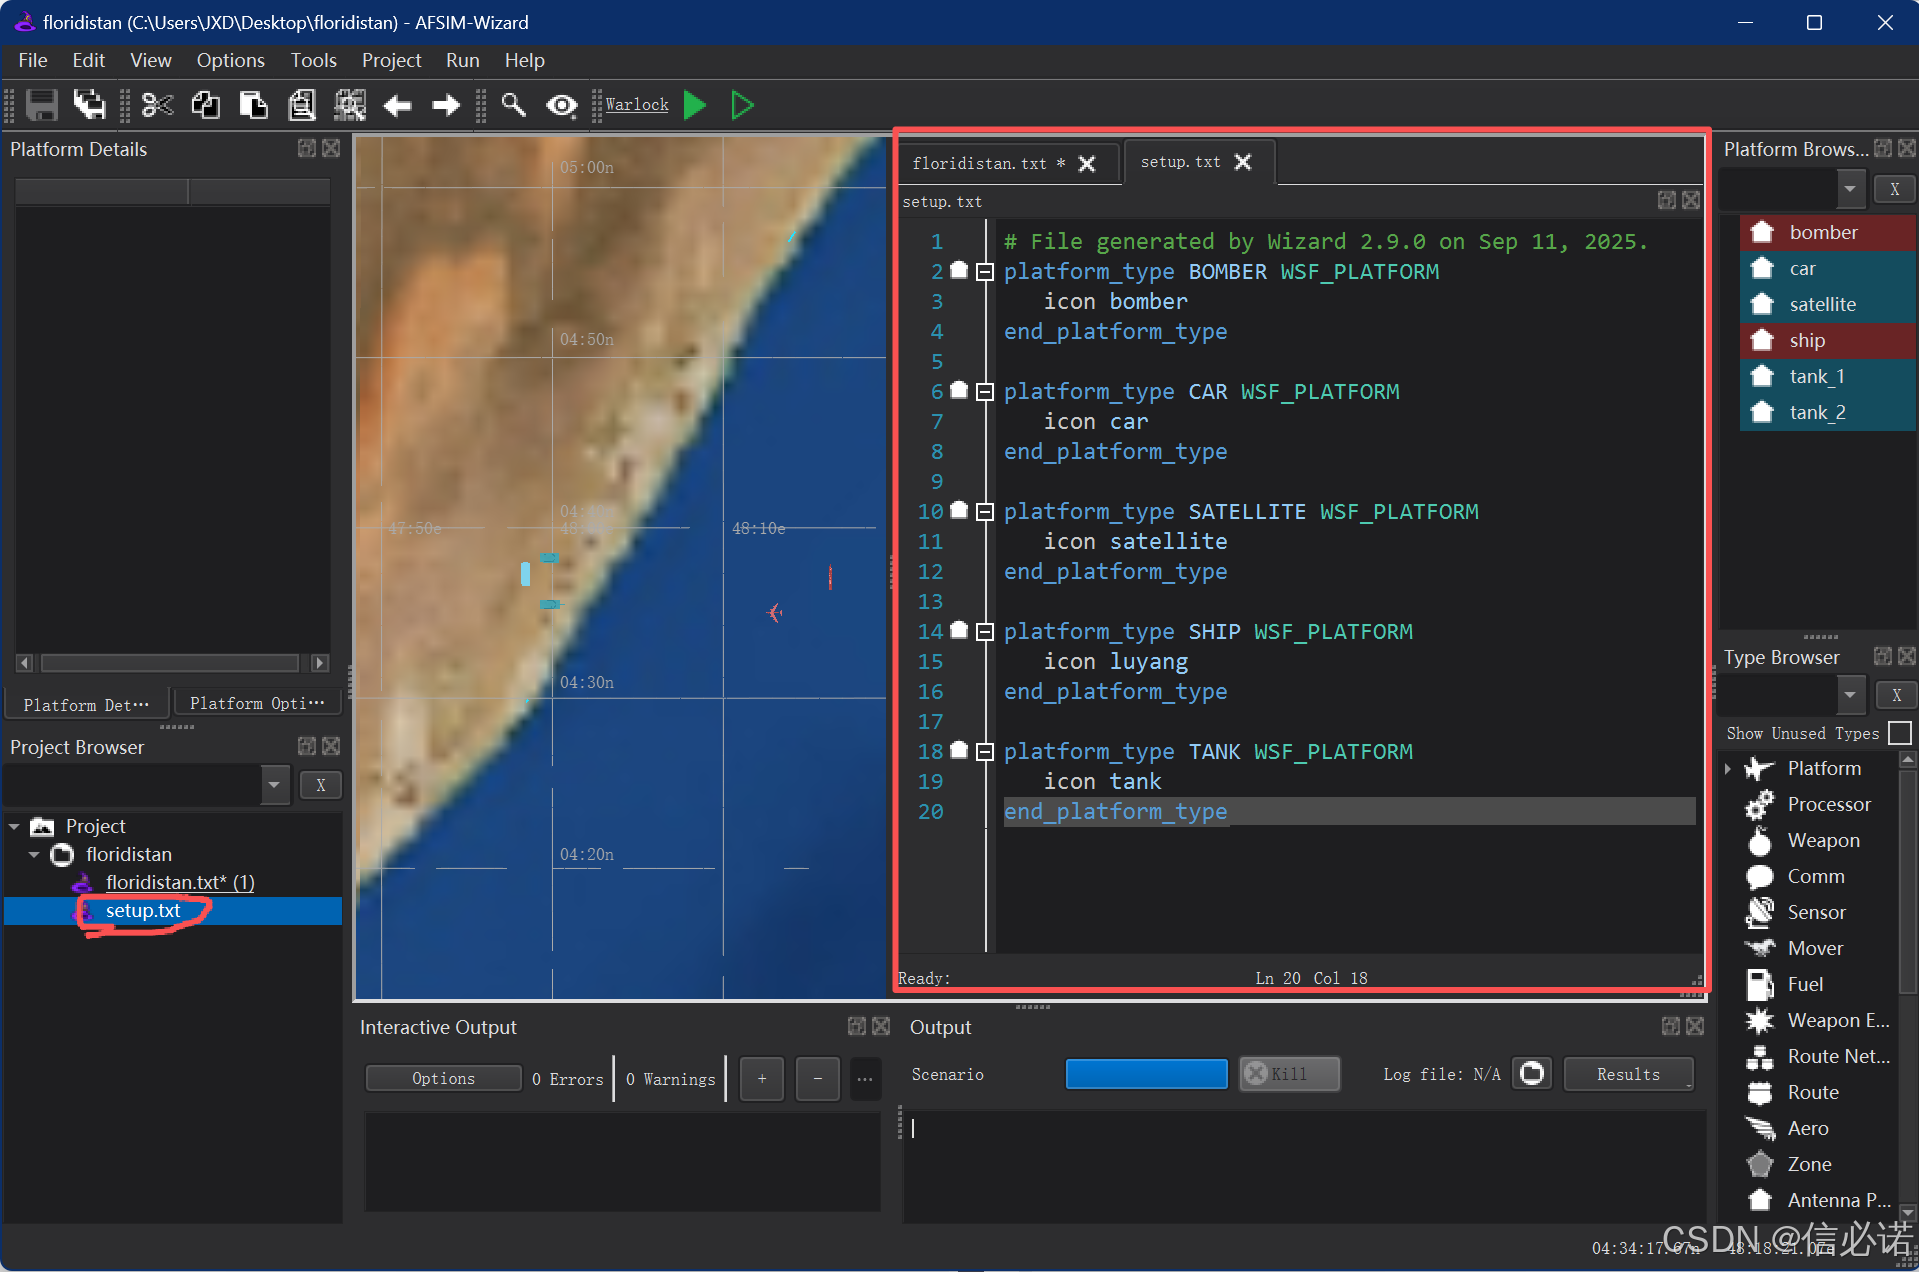Viewport: 1919px width, 1272px height.
Task: Open the Run menu
Action: [x=462, y=60]
